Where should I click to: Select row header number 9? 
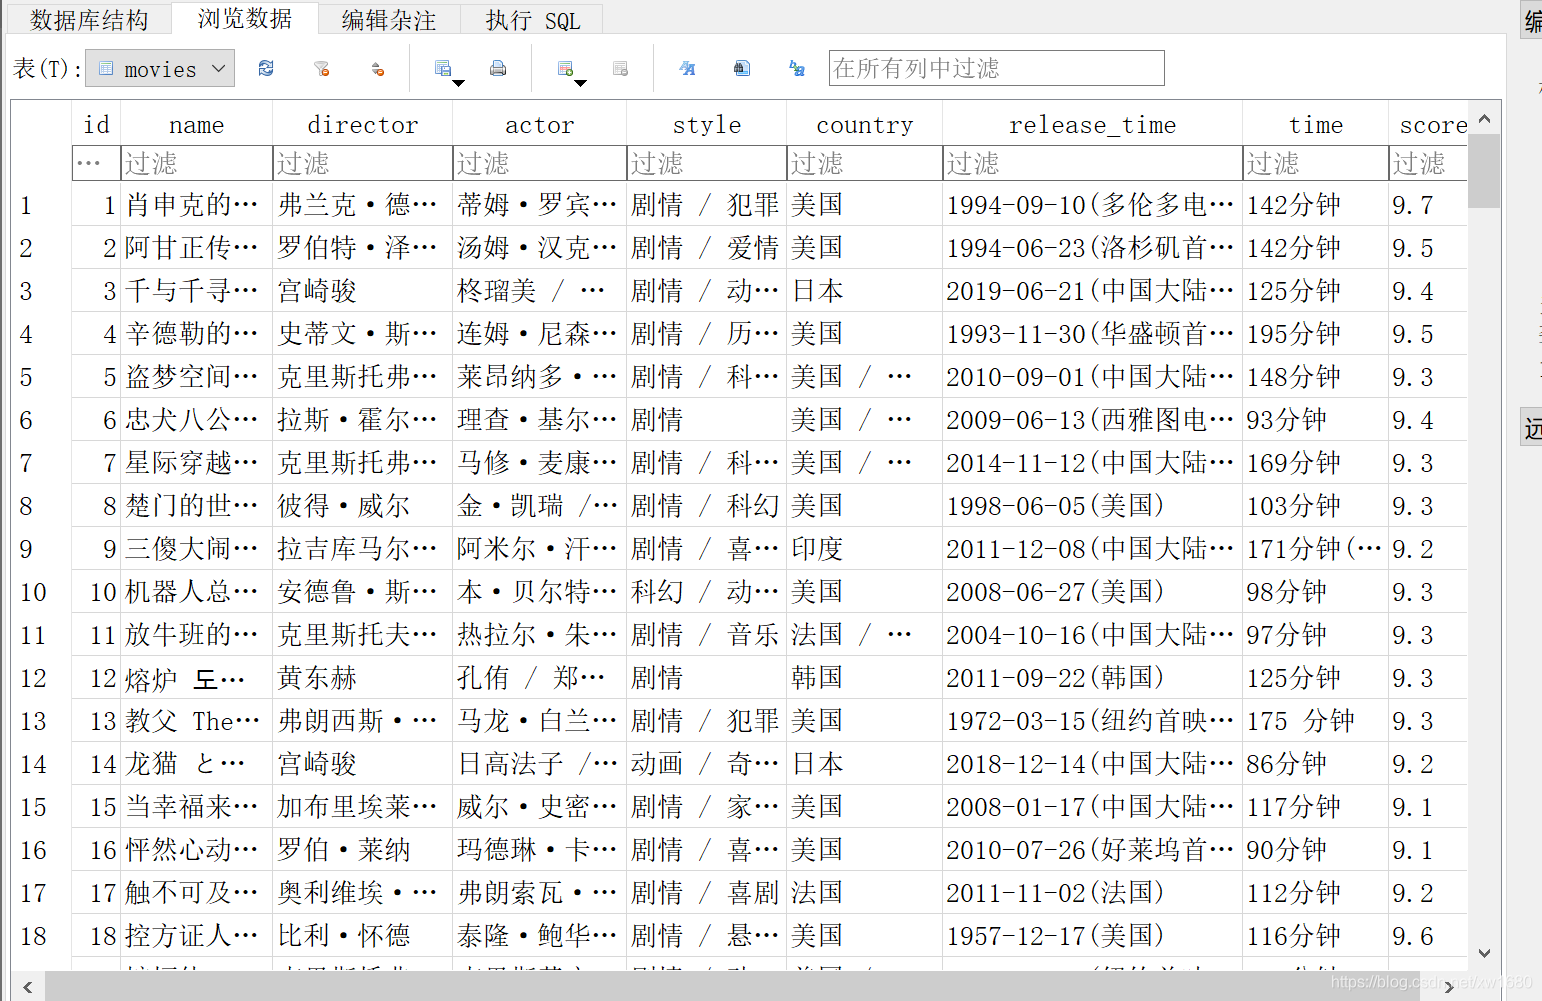point(41,549)
